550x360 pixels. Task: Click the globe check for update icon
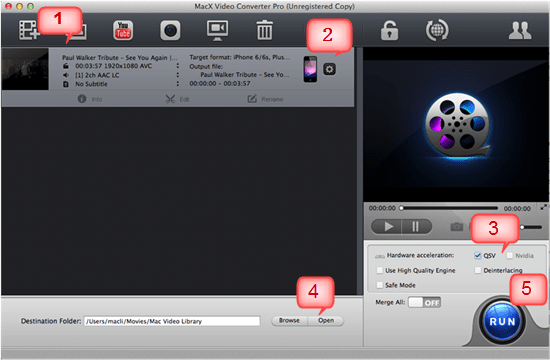point(437,30)
